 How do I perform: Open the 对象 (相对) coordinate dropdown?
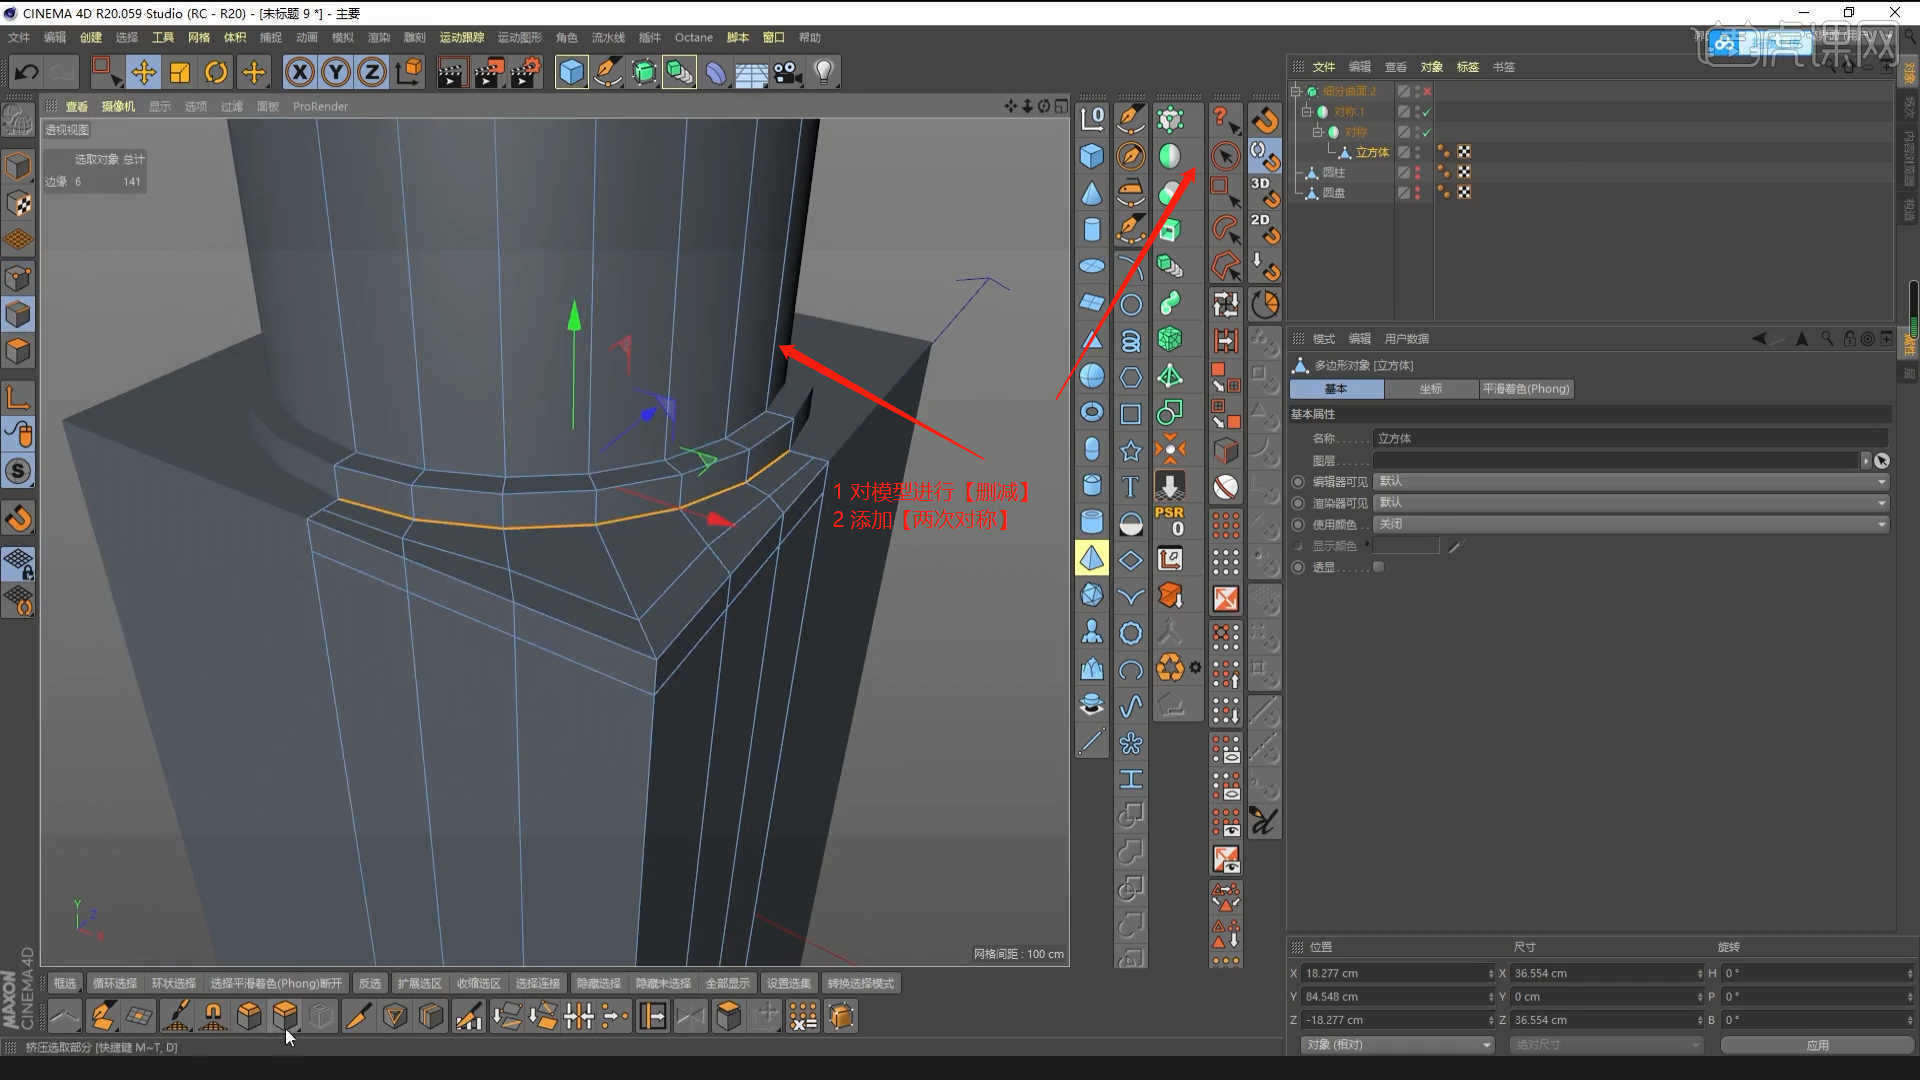pos(1397,1044)
